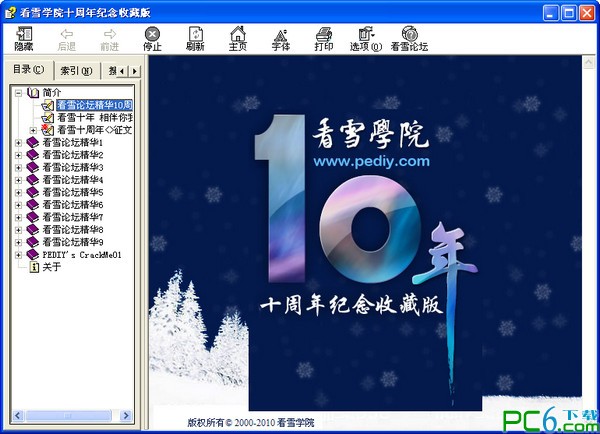The height and width of the screenshot is (434, 600).
Task: Click the purple book icon of 看雪论坛精华3
Action: click(x=33, y=168)
